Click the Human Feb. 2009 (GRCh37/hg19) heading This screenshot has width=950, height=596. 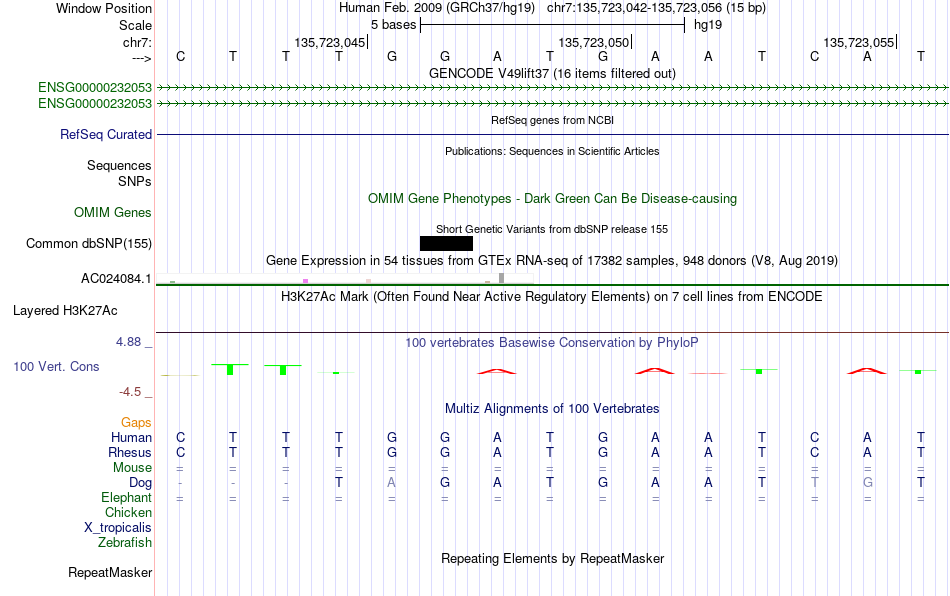point(437,8)
